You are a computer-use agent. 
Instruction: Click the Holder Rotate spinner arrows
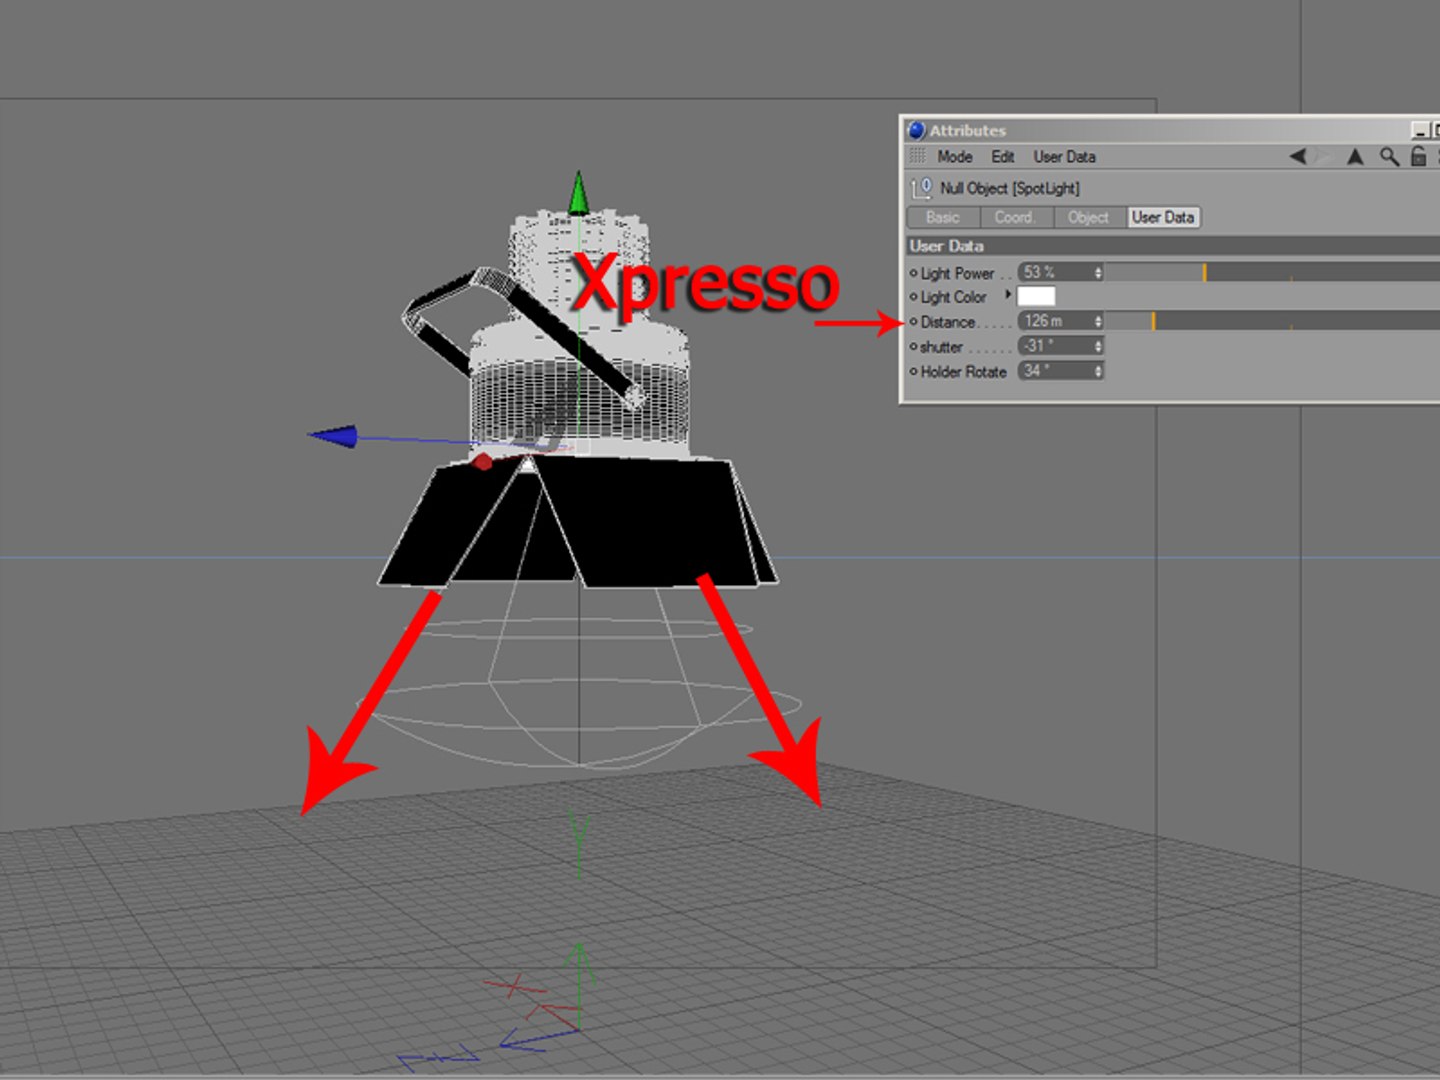click(x=1098, y=371)
